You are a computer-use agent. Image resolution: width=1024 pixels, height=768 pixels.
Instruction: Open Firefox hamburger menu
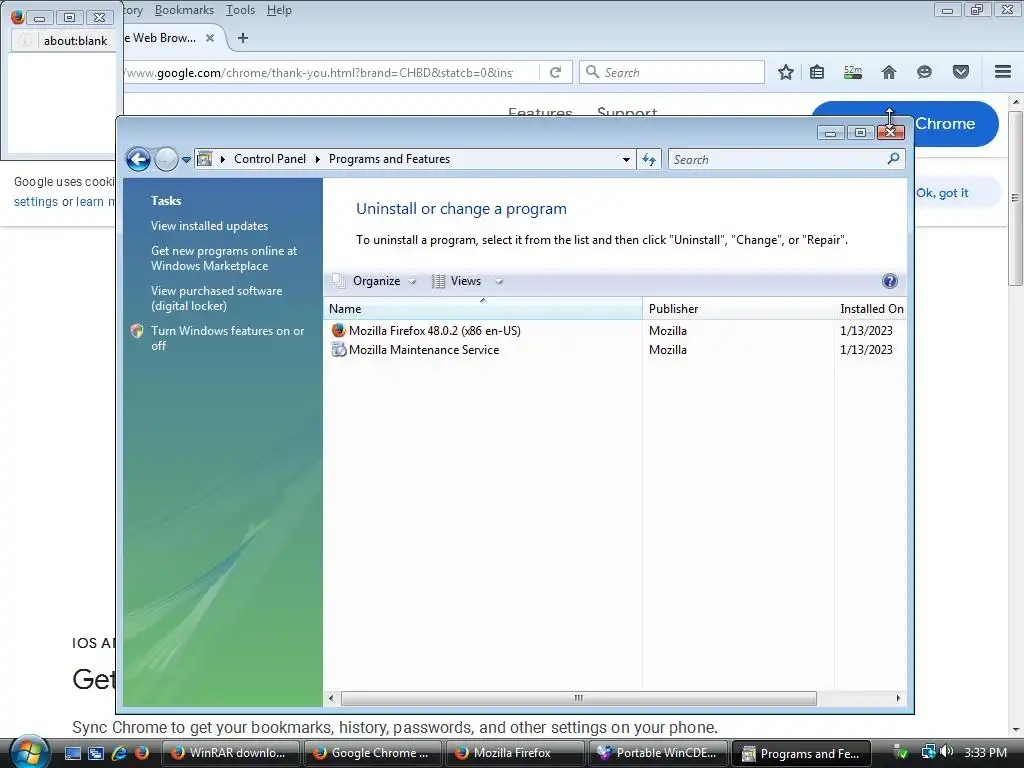click(x=1003, y=72)
